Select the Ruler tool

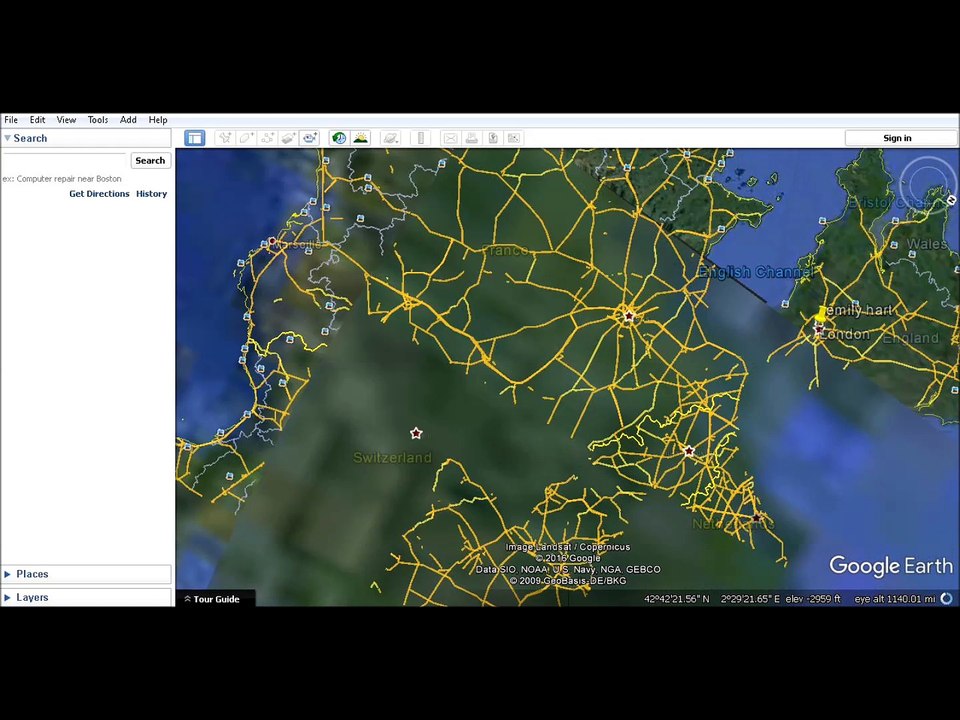click(421, 138)
